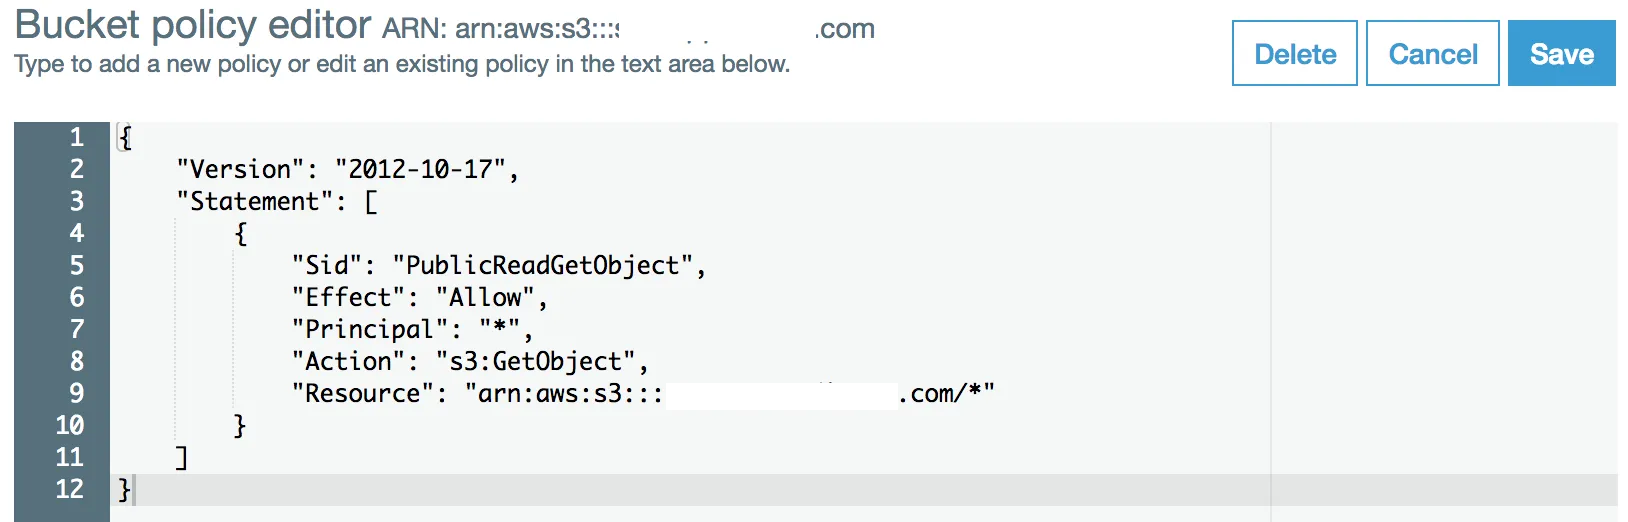
Task: Click line number 9 in the gutter
Action: click(76, 393)
